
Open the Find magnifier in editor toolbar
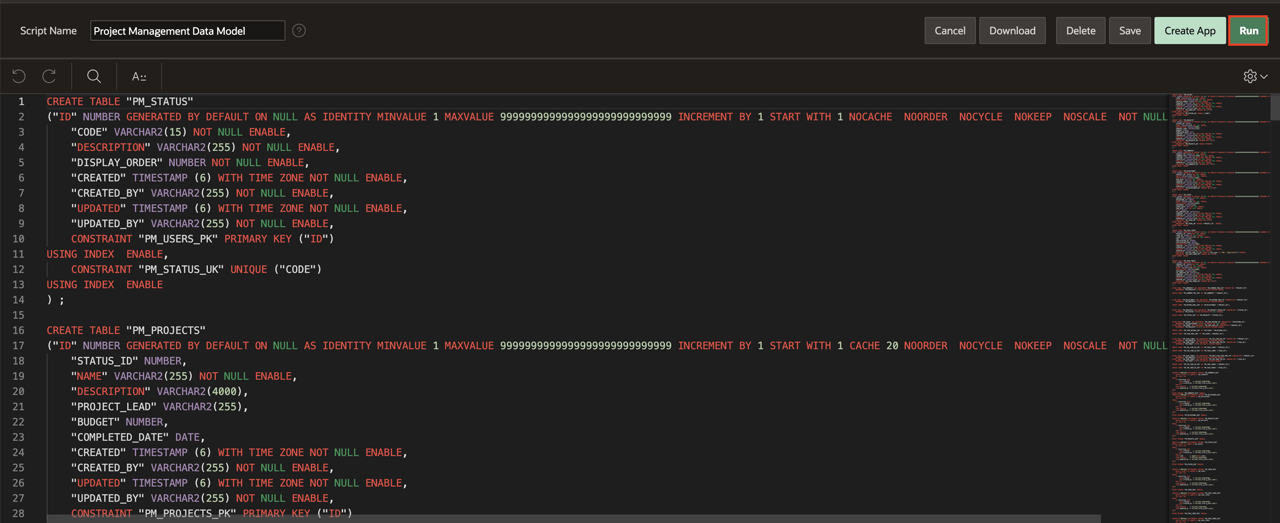(94, 76)
